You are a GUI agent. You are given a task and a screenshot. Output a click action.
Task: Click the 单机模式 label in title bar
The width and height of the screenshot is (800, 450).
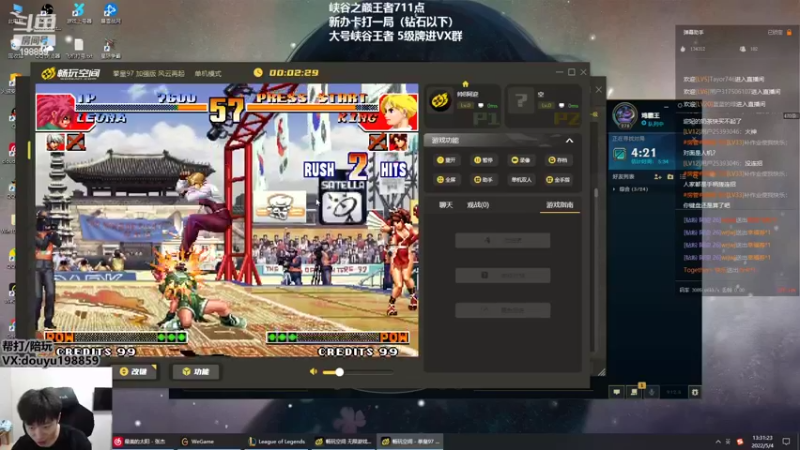pyautogui.click(x=208, y=73)
